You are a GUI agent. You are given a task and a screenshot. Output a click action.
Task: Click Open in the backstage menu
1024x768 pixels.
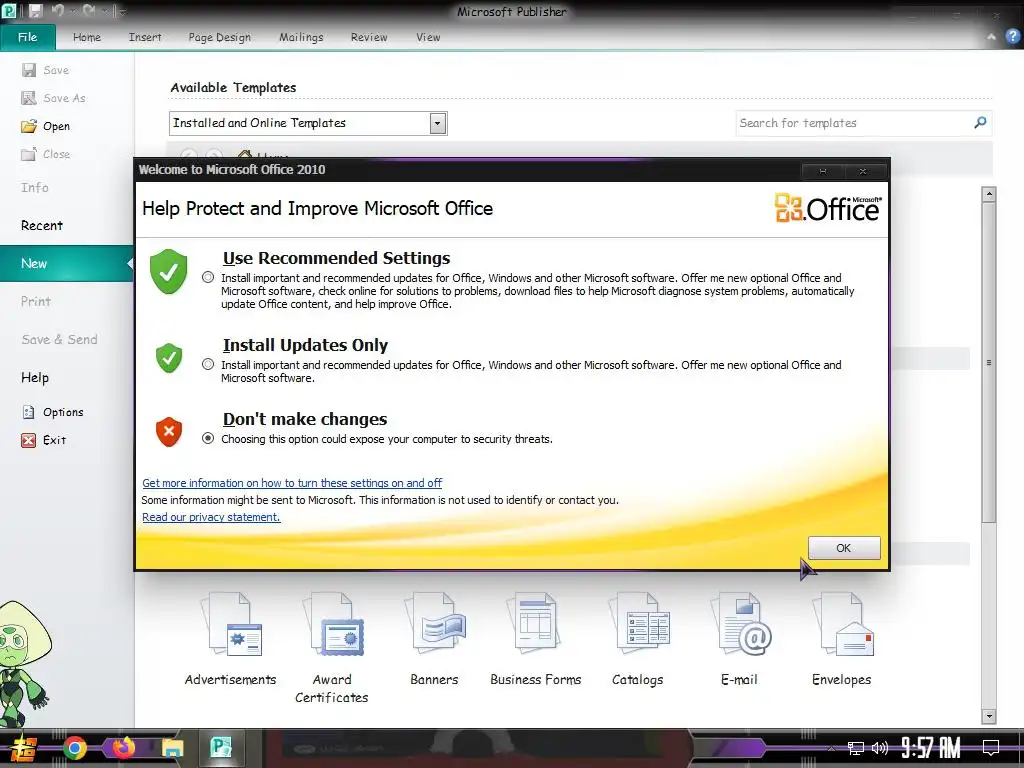point(46,126)
